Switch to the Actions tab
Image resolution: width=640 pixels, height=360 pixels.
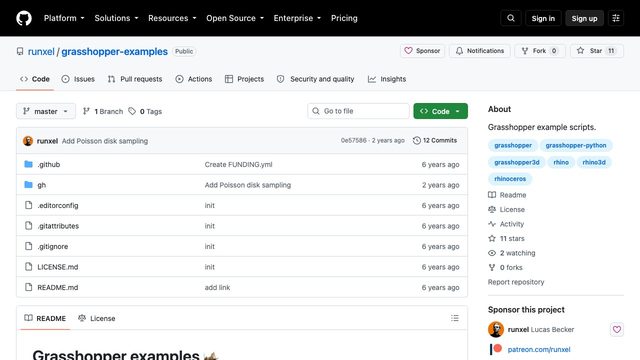pos(194,79)
